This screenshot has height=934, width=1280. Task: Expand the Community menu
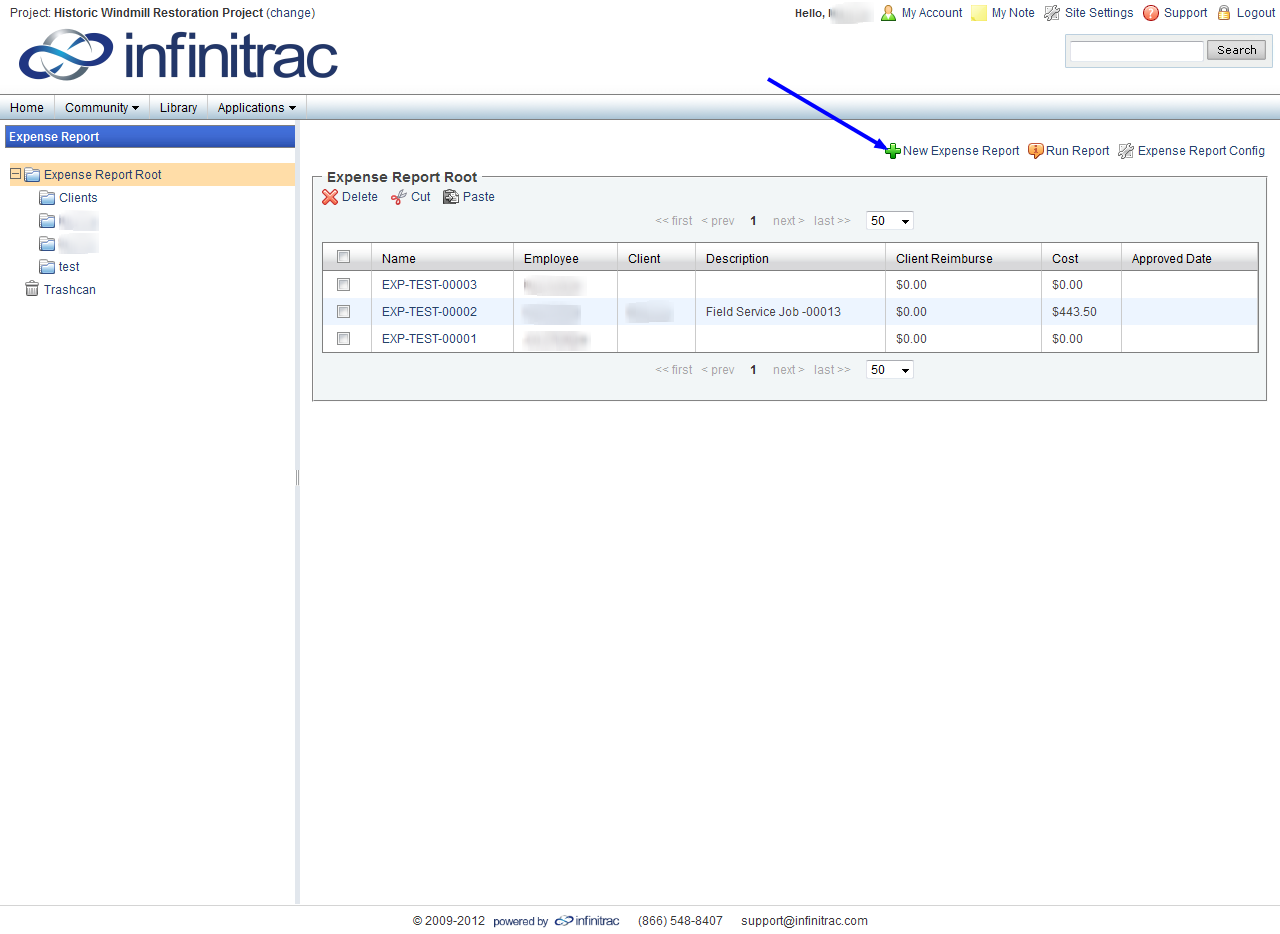click(102, 108)
